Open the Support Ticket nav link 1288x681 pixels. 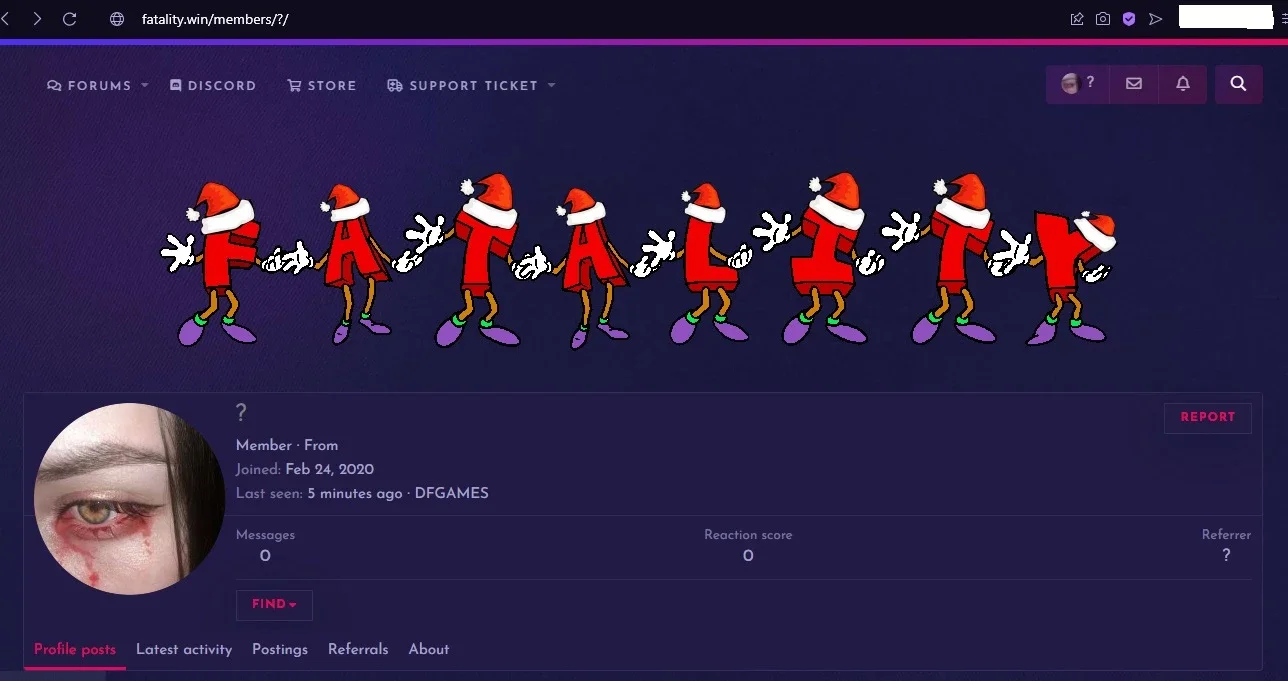pos(463,86)
